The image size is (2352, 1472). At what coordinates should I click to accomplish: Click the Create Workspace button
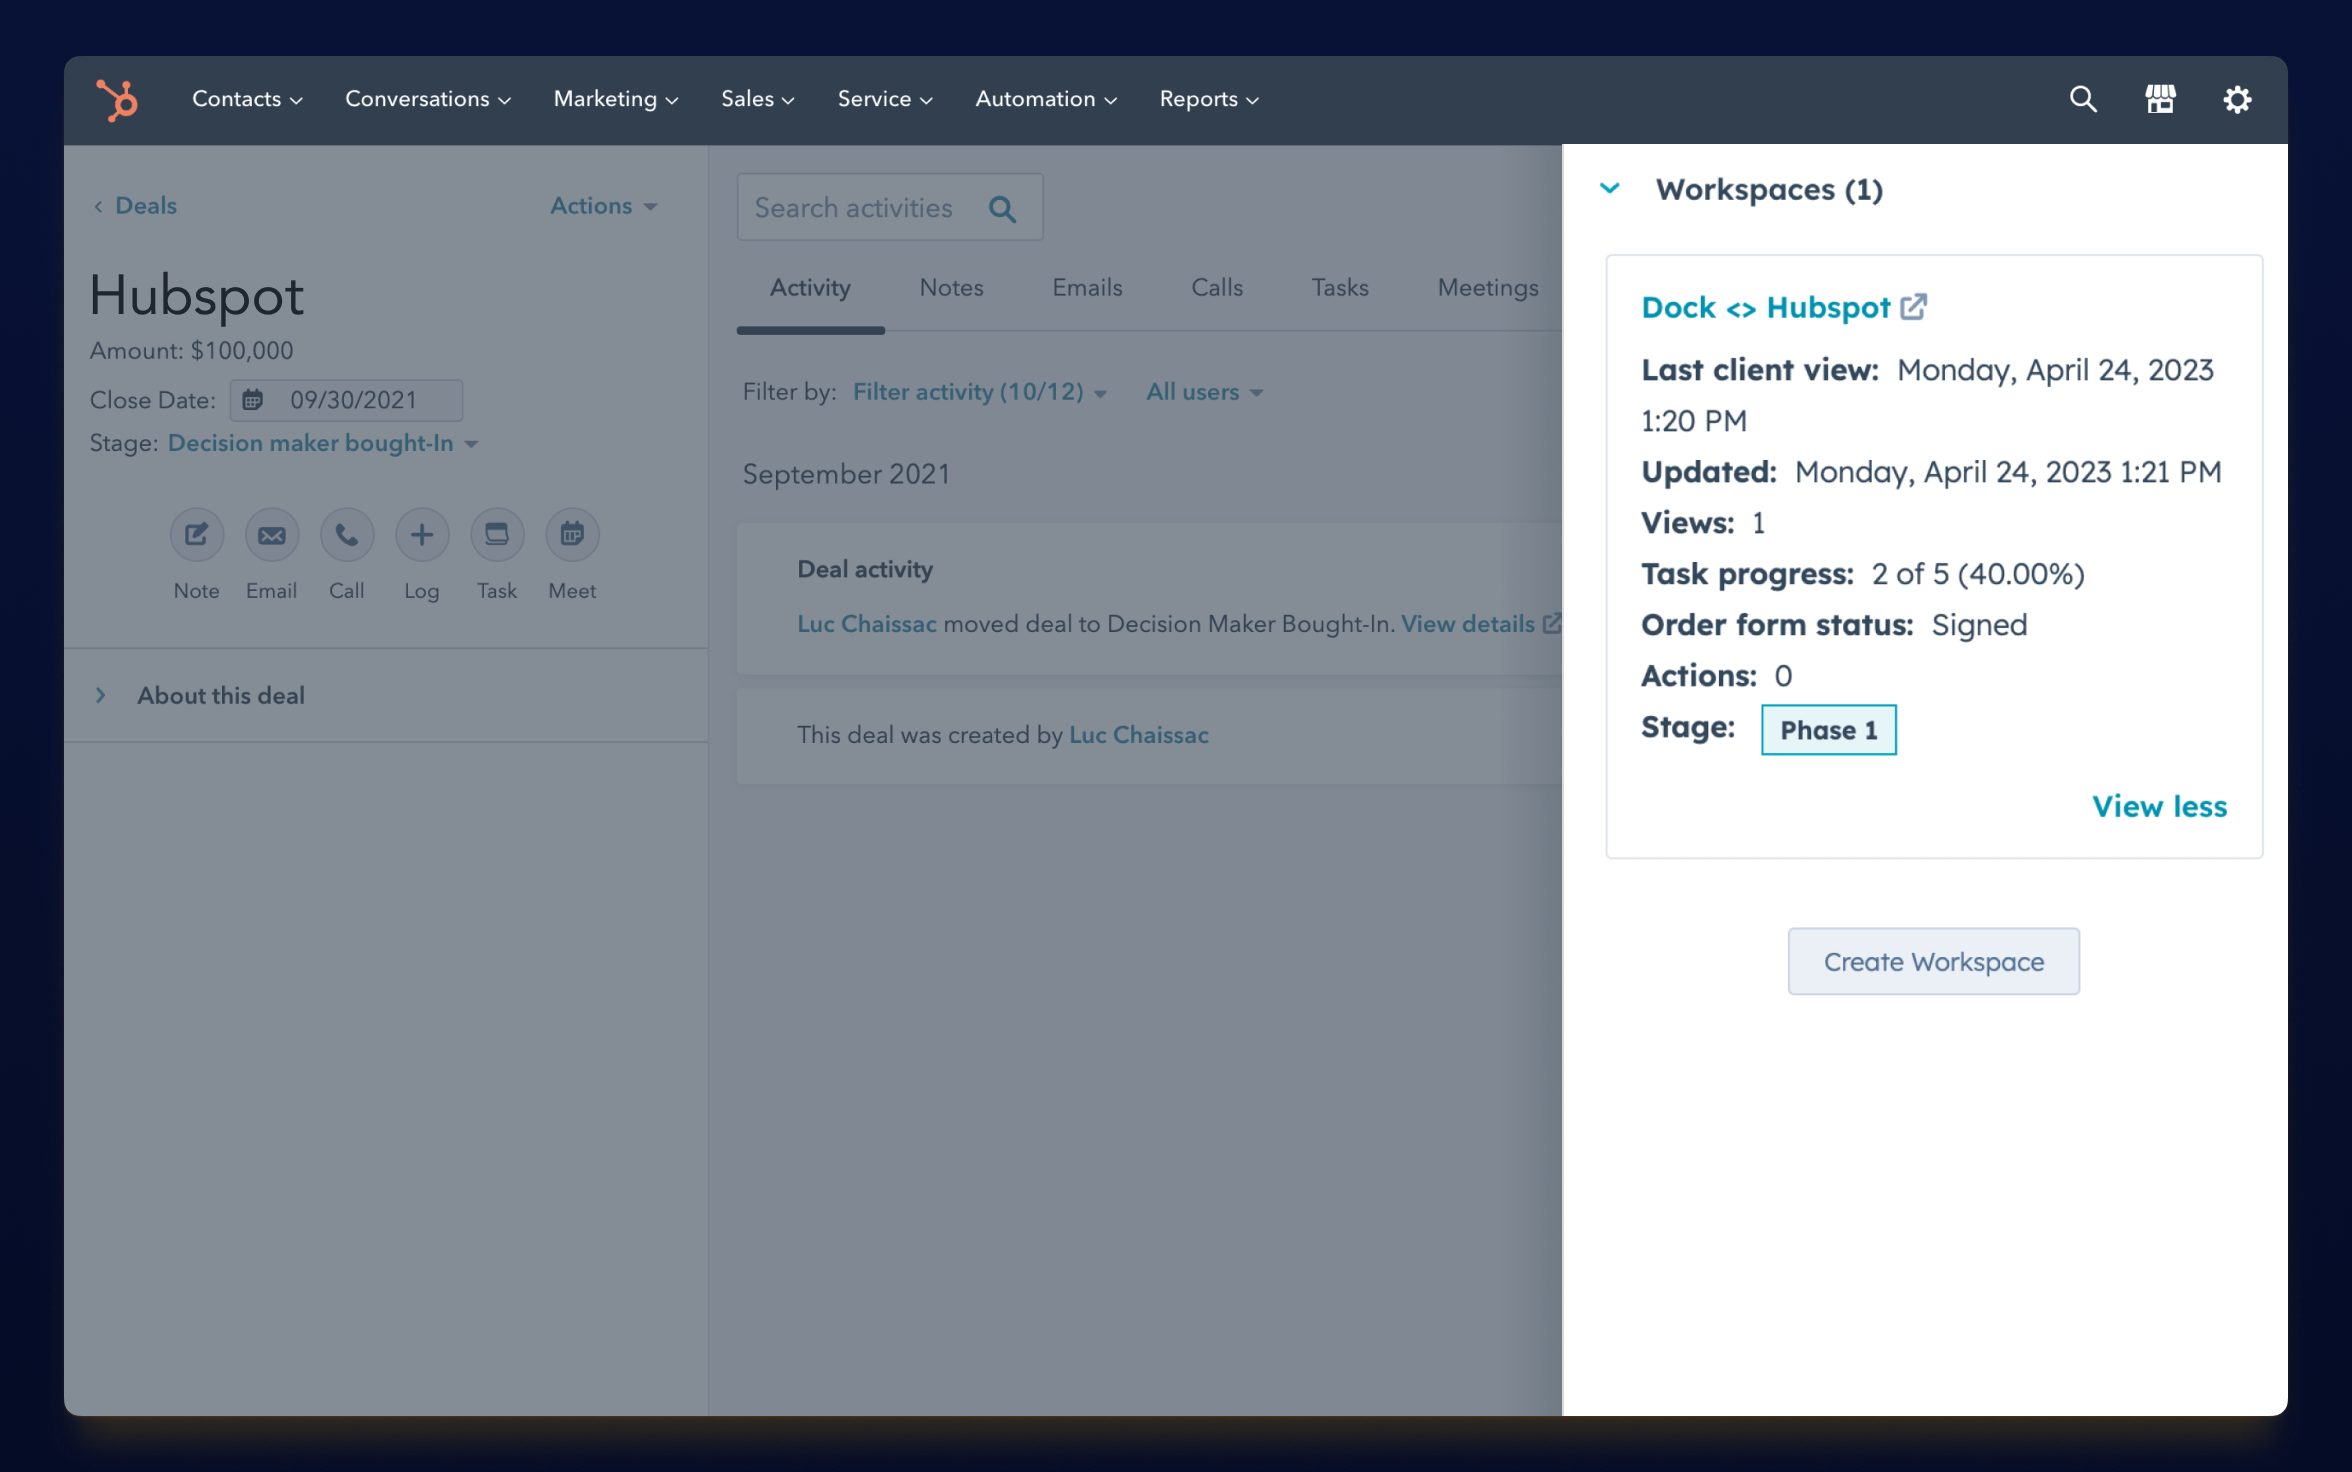tap(1933, 961)
